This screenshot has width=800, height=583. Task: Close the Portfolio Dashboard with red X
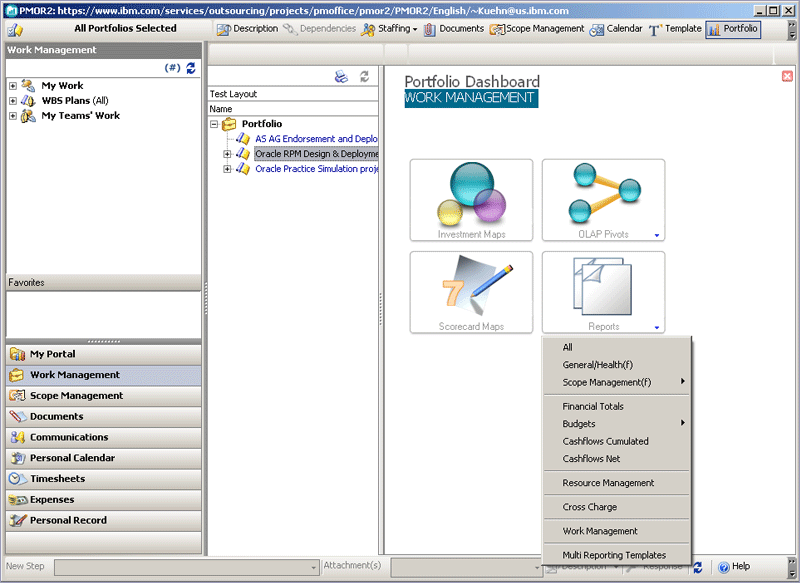(x=787, y=76)
